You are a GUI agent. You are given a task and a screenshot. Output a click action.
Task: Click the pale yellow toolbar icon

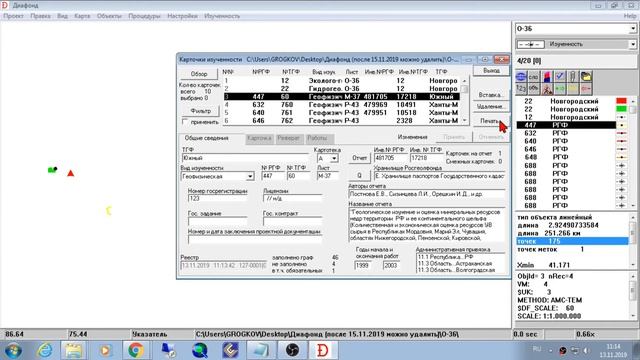point(573,88)
